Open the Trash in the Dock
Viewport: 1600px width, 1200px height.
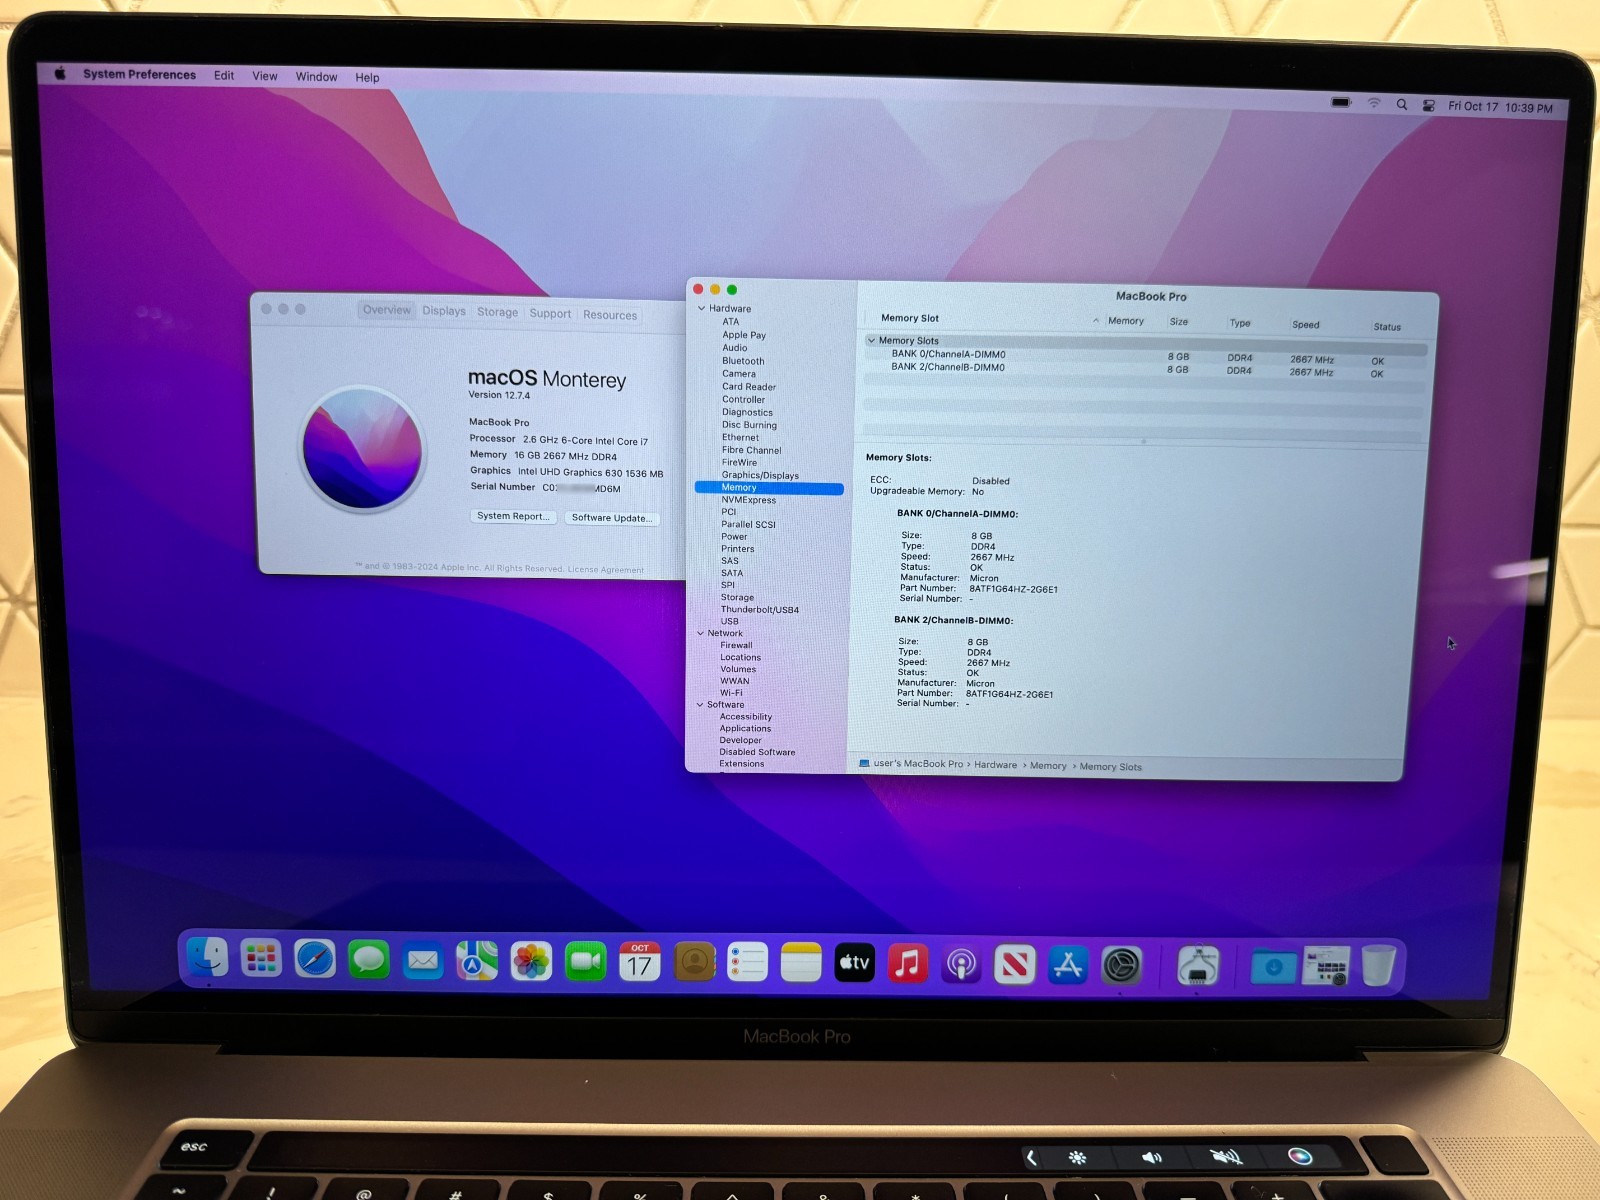(1378, 966)
